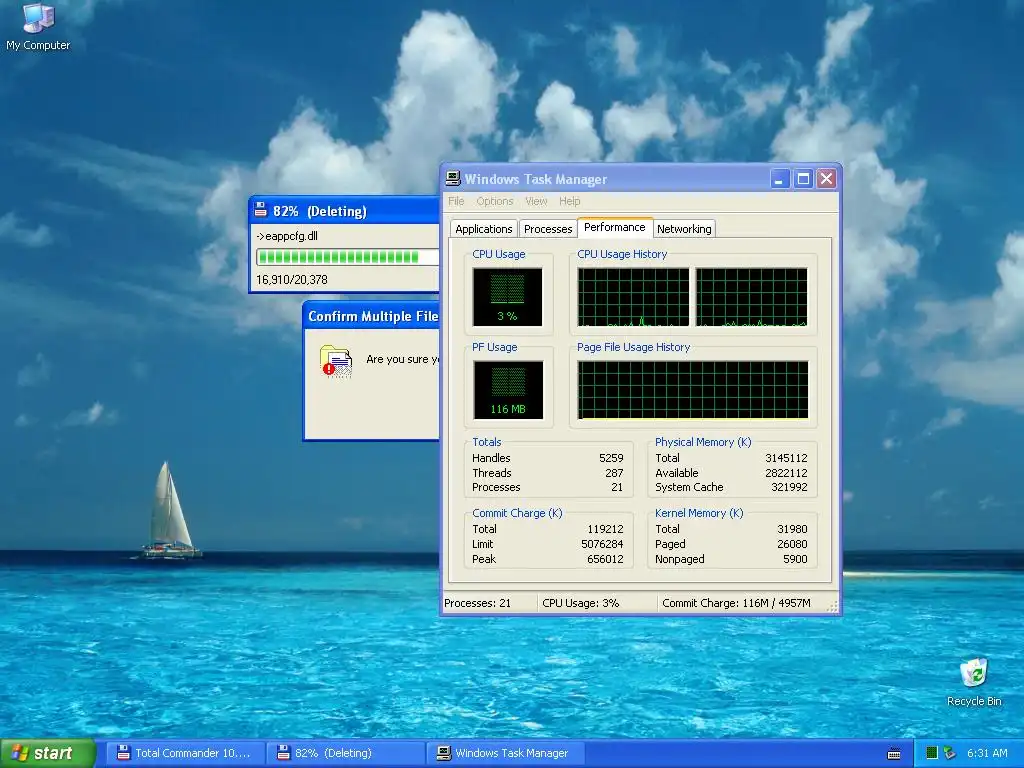Open the Help menu in Task Manager
The image size is (1024, 768).
(x=569, y=201)
